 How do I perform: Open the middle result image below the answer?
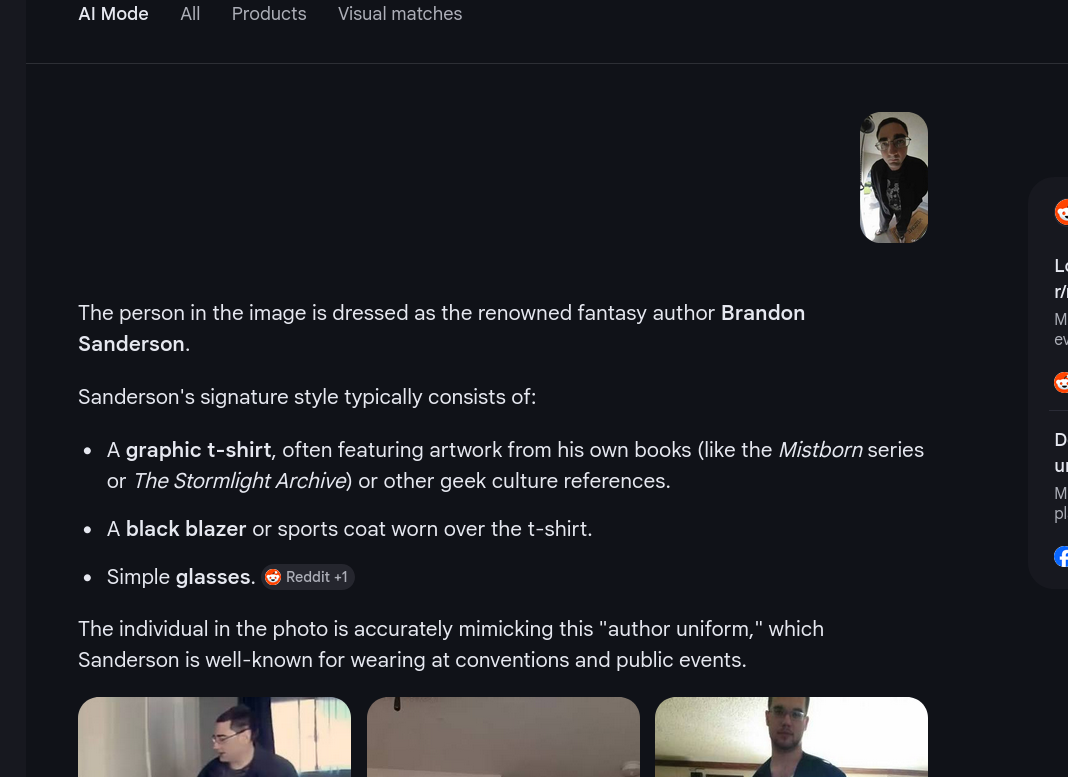(503, 737)
